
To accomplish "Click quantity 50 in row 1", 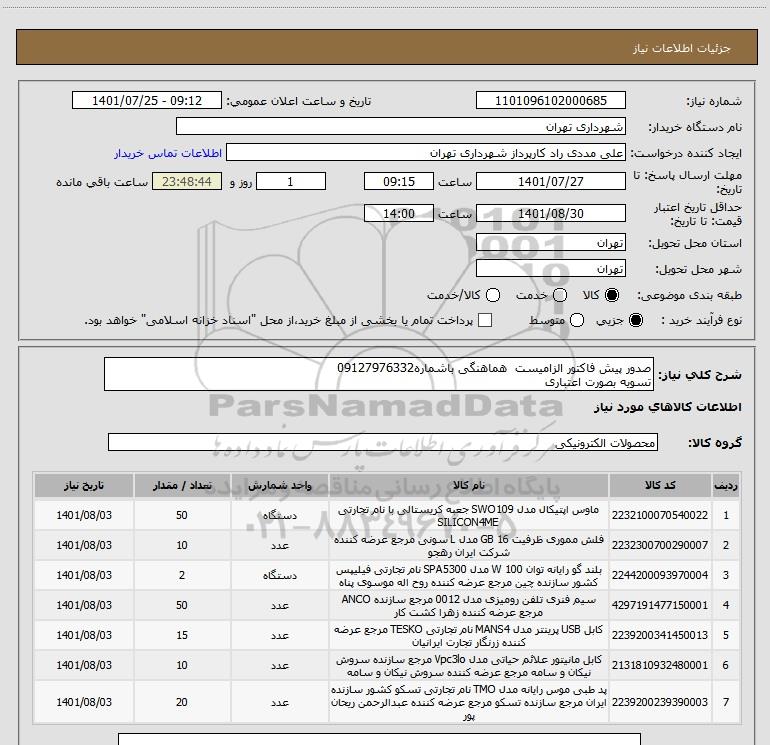I will [x=182, y=515].
